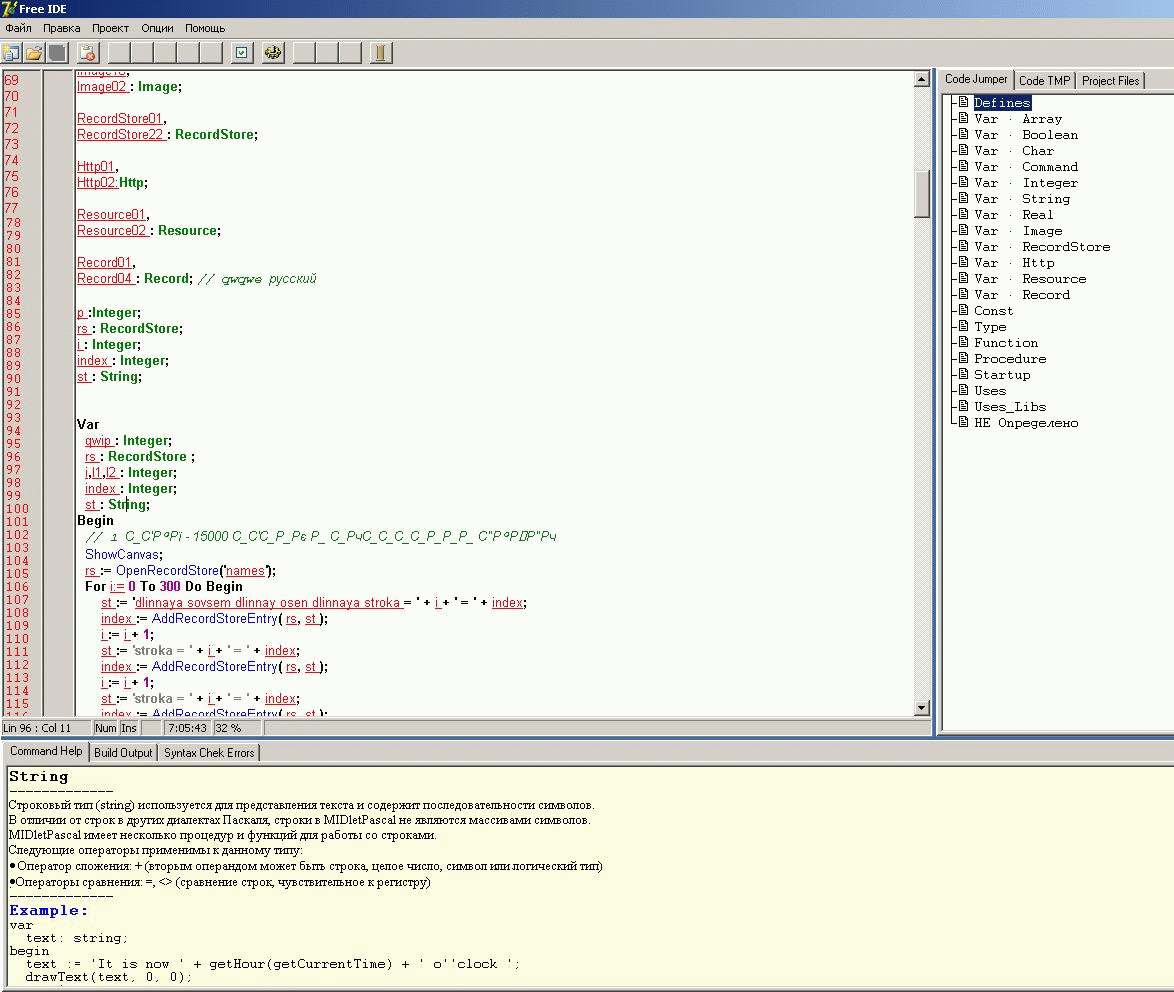The width and height of the screenshot is (1174, 992).
Task: Select the Uses_Libs tree item
Action: coord(1010,407)
